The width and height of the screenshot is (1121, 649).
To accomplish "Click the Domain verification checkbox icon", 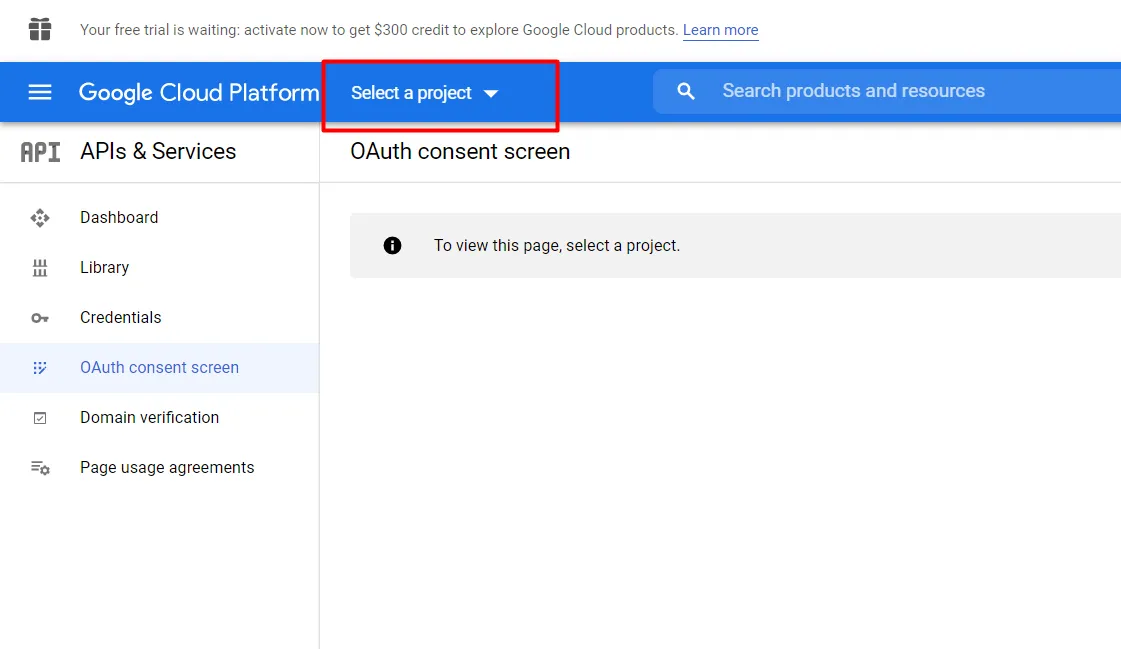I will [x=40, y=417].
